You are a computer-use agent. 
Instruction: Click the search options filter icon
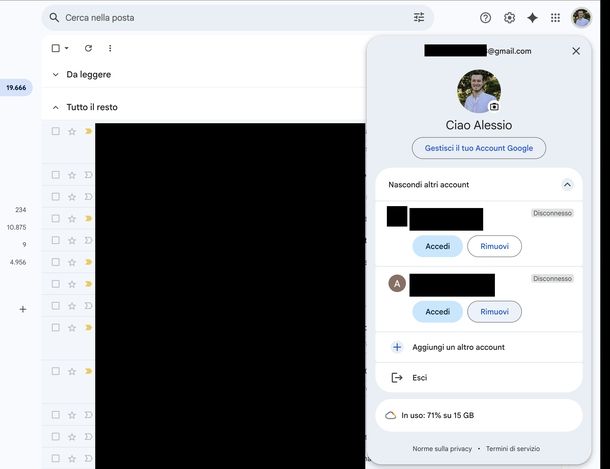[x=419, y=17]
